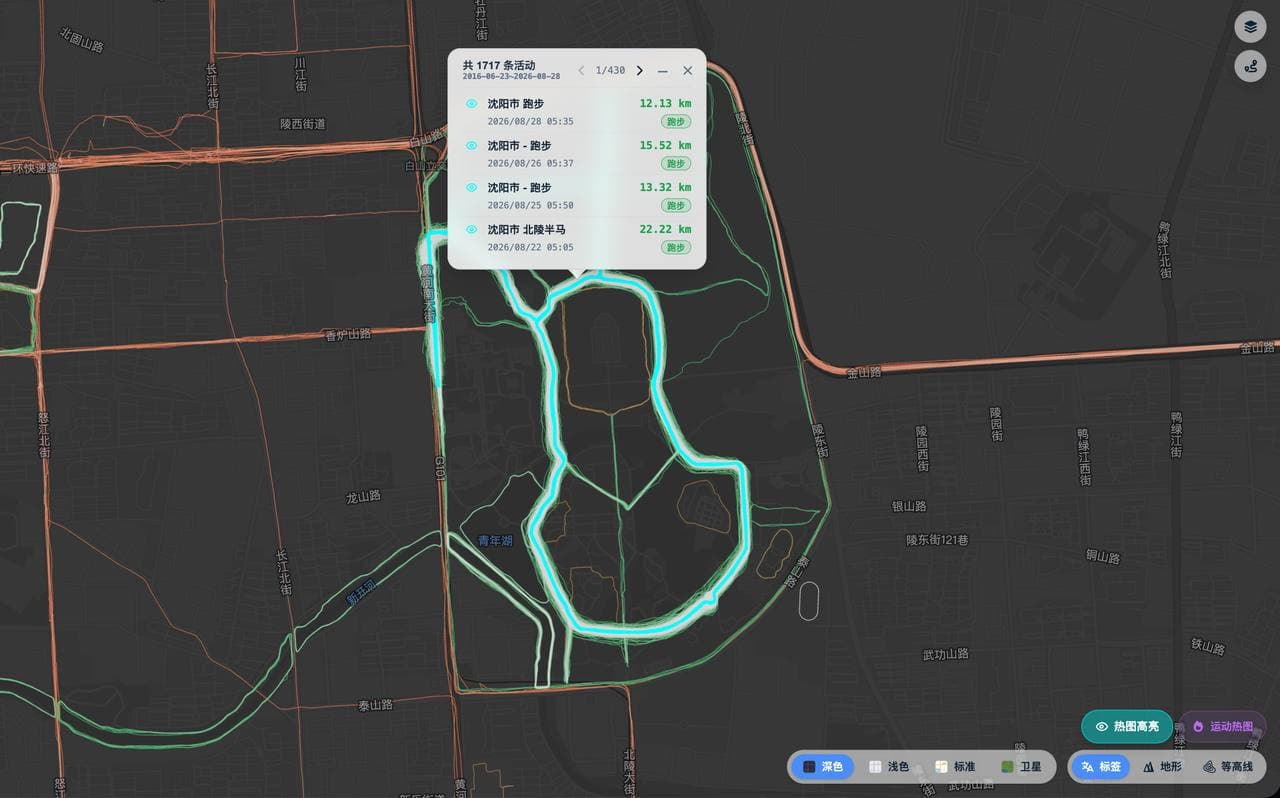Toggle the 热图高亮 heatmap highlight
The width and height of the screenshot is (1280, 798).
click(x=1127, y=726)
